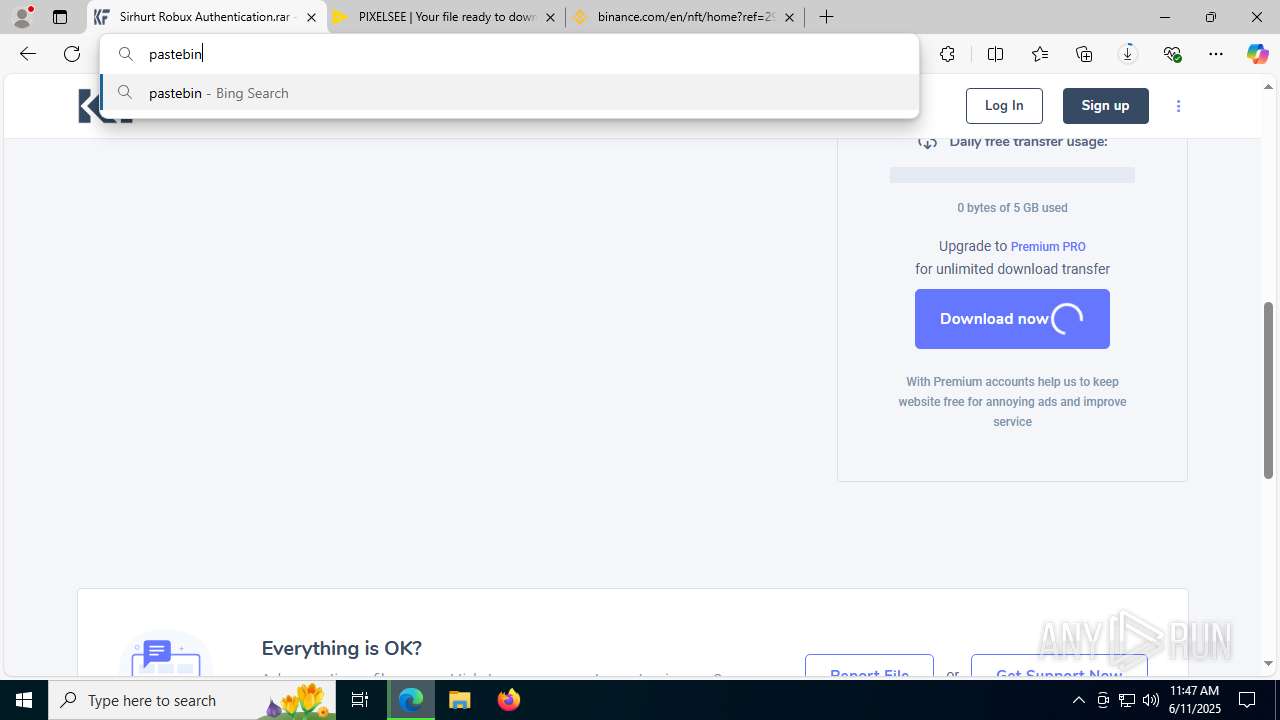Viewport: 1280px width, 720px height.
Task: Open the network status tray icon
Action: [1127, 700]
